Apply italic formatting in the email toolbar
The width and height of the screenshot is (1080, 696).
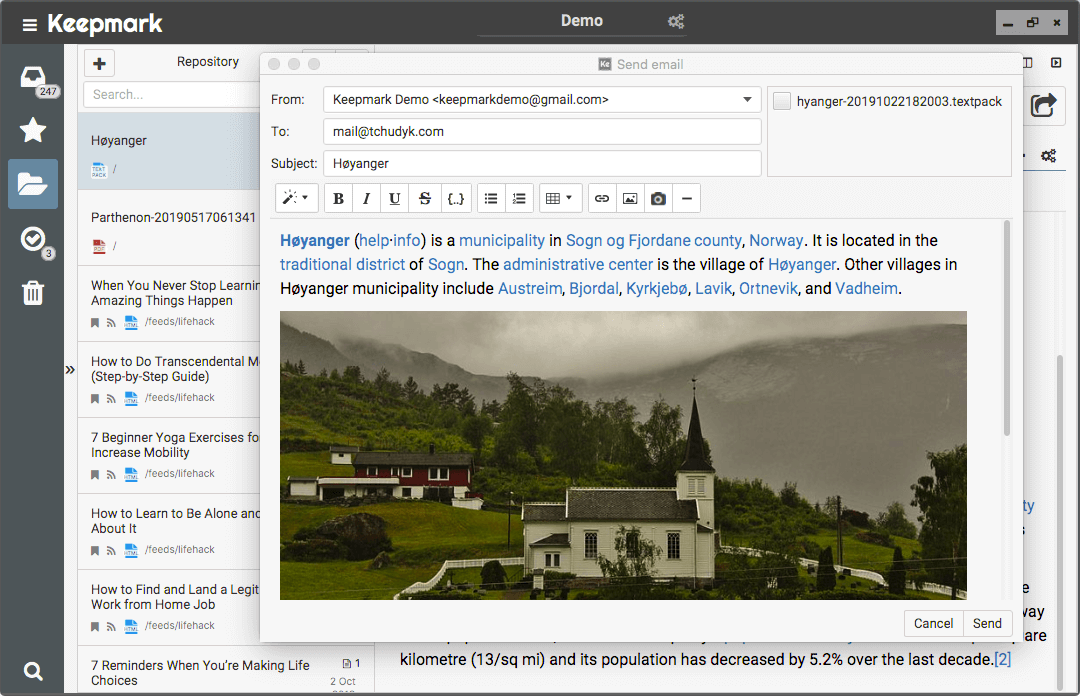(x=367, y=199)
